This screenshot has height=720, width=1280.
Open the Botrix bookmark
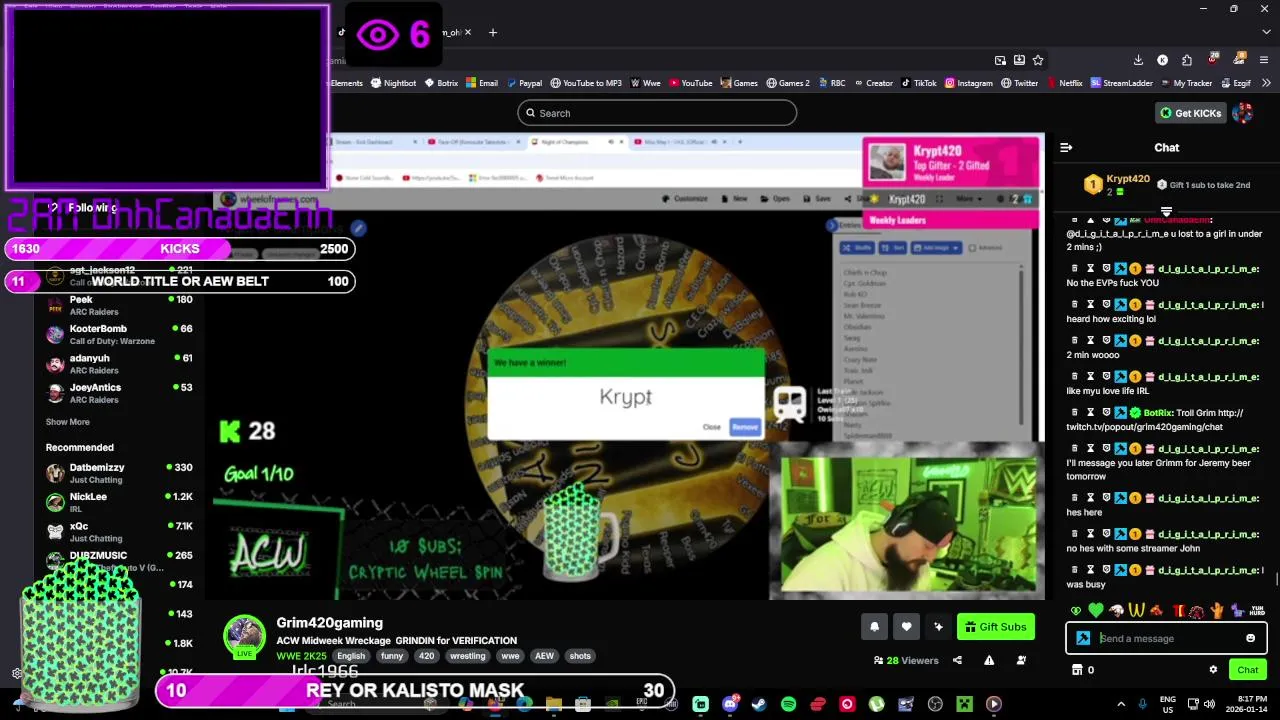point(440,83)
